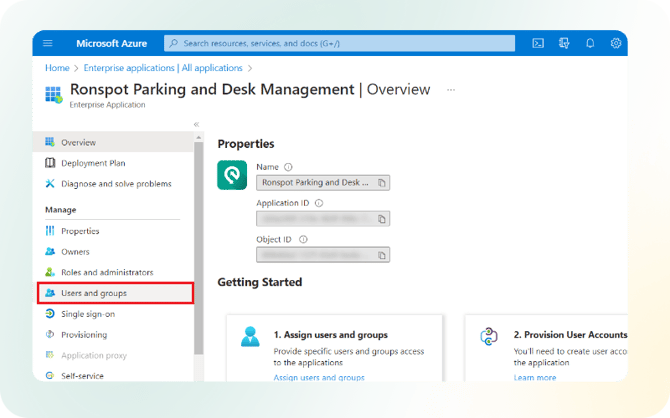Focus the Search resources, services, and docs box
This screenshot has width=670, height=418.
pyautogui.click(x=339, y=43)
